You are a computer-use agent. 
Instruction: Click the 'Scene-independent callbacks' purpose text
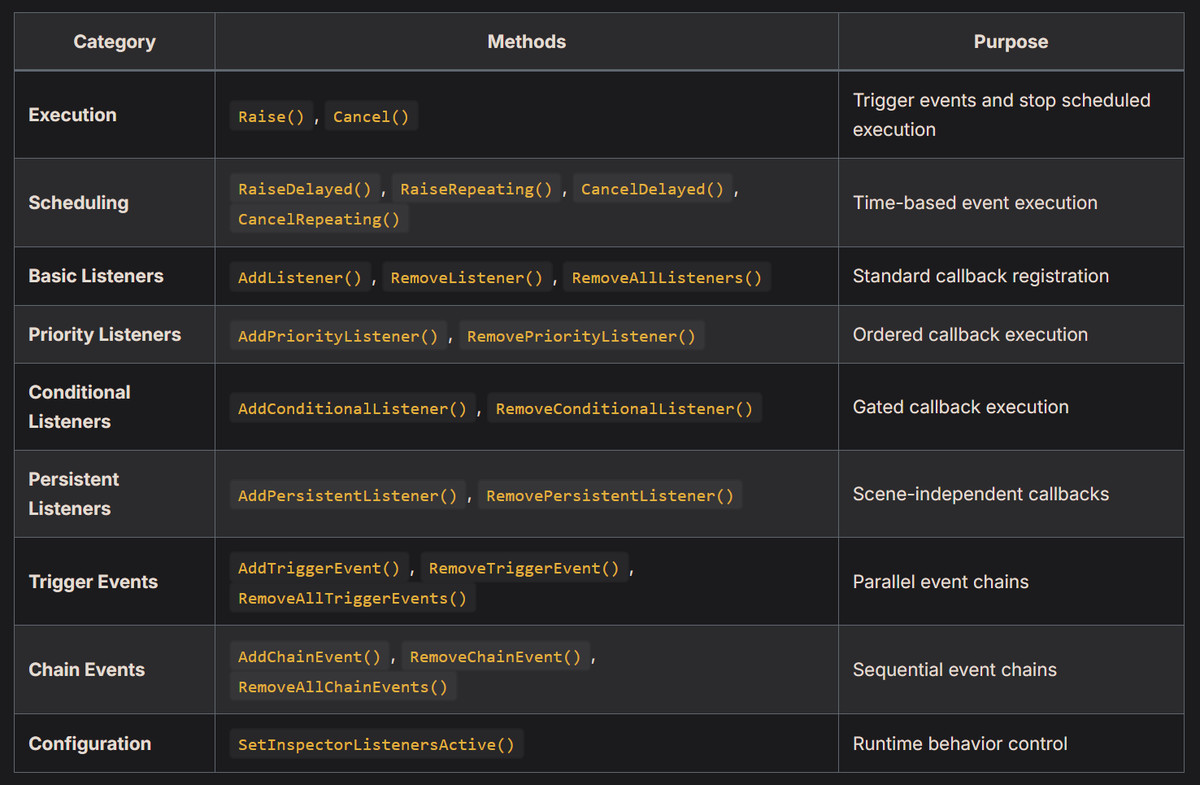[x=980, y=494]
